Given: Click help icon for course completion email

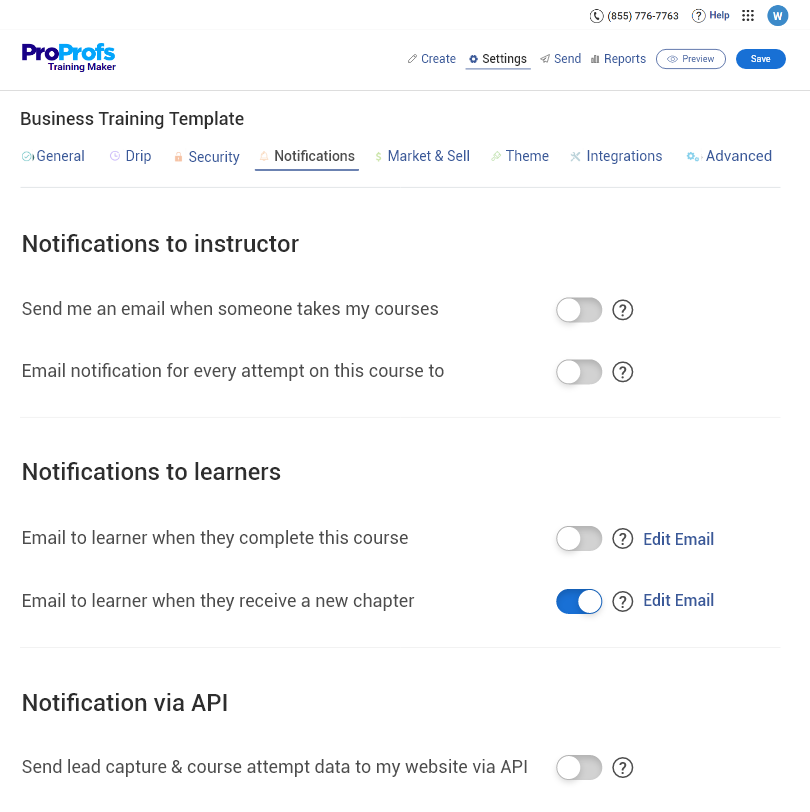Looking at the screenshot, I should (623, 539).
